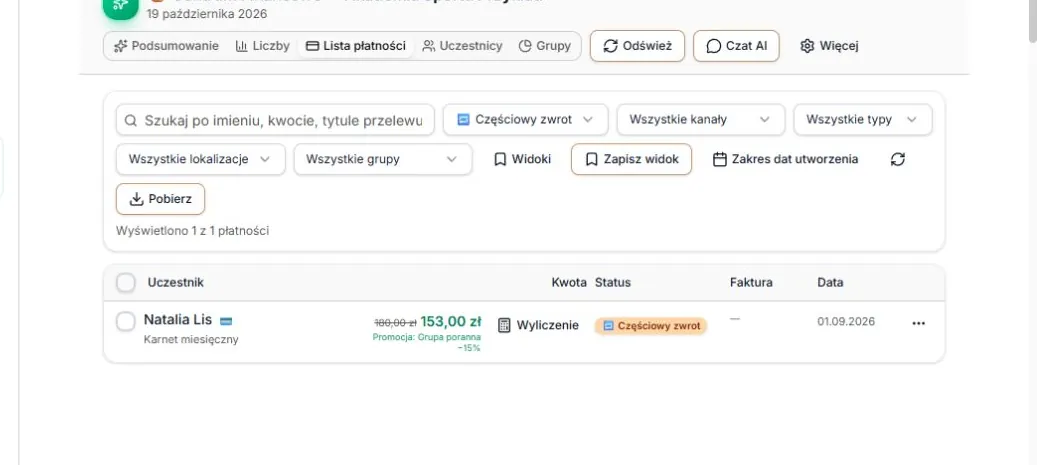Open Zakres dat utworzenia picker
The width and height of the screenshot is (1037, 465).
coord(785,159)
